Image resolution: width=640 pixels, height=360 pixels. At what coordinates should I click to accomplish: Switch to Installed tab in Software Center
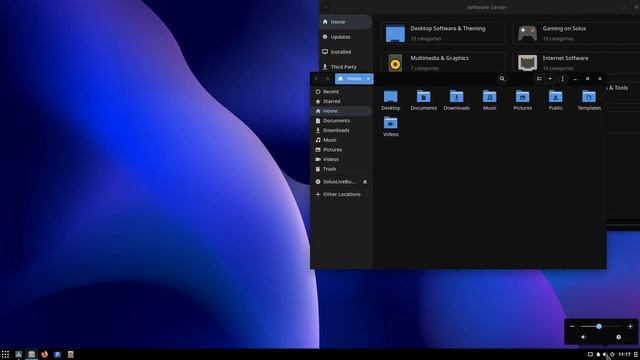345,52
